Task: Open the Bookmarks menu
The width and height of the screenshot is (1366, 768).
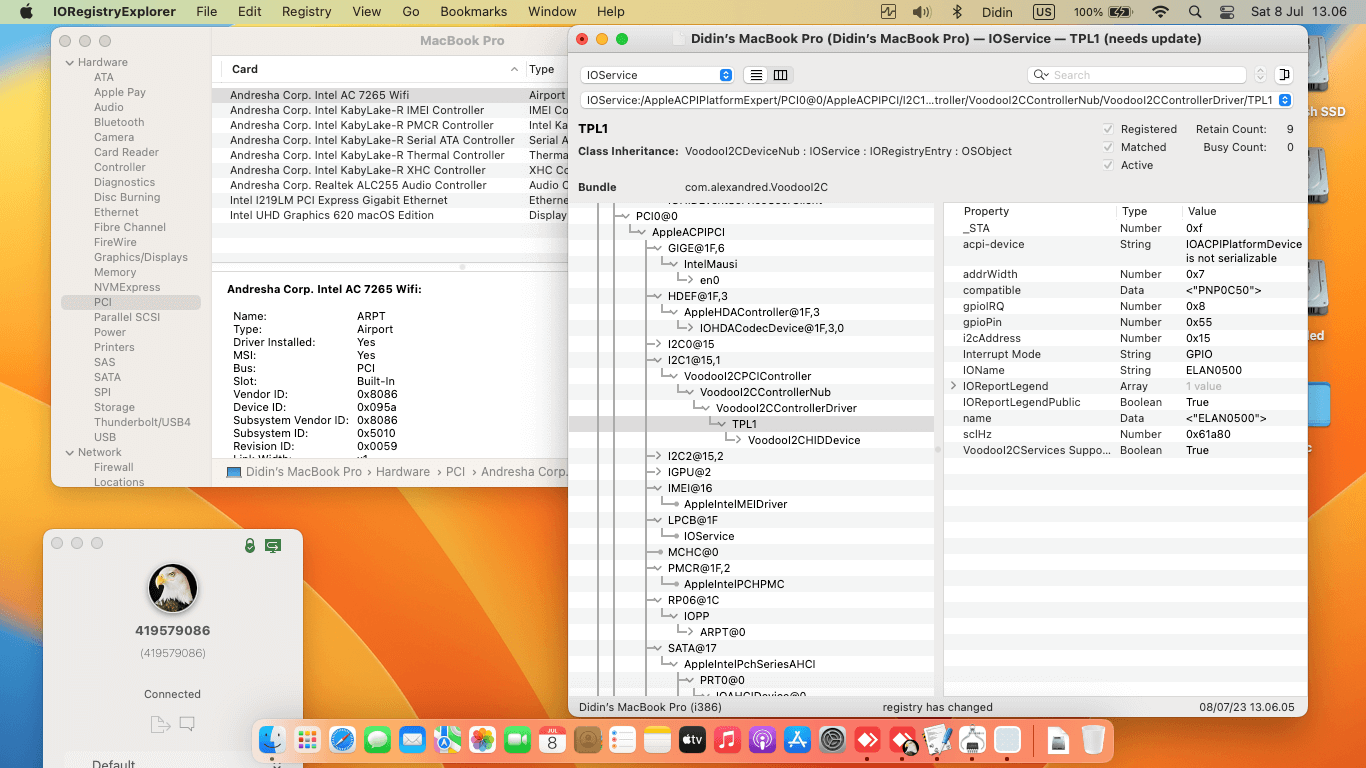Action: pos(473,12)
